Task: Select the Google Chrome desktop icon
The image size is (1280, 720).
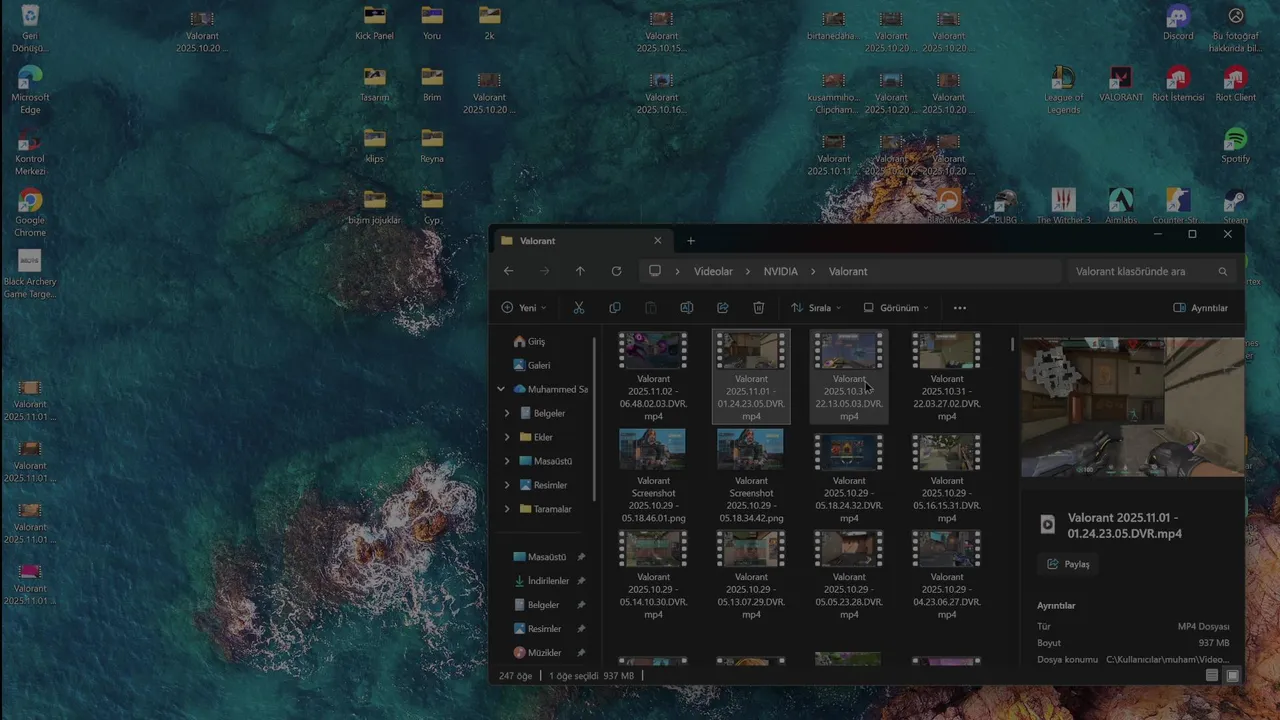Action: [x=30, y=213]
